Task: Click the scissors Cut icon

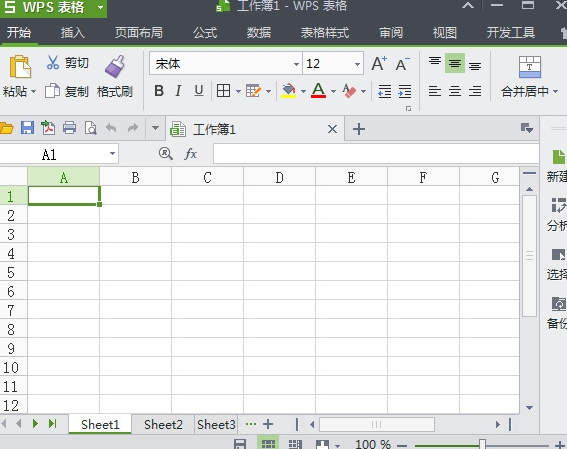Action: point(53,63)
